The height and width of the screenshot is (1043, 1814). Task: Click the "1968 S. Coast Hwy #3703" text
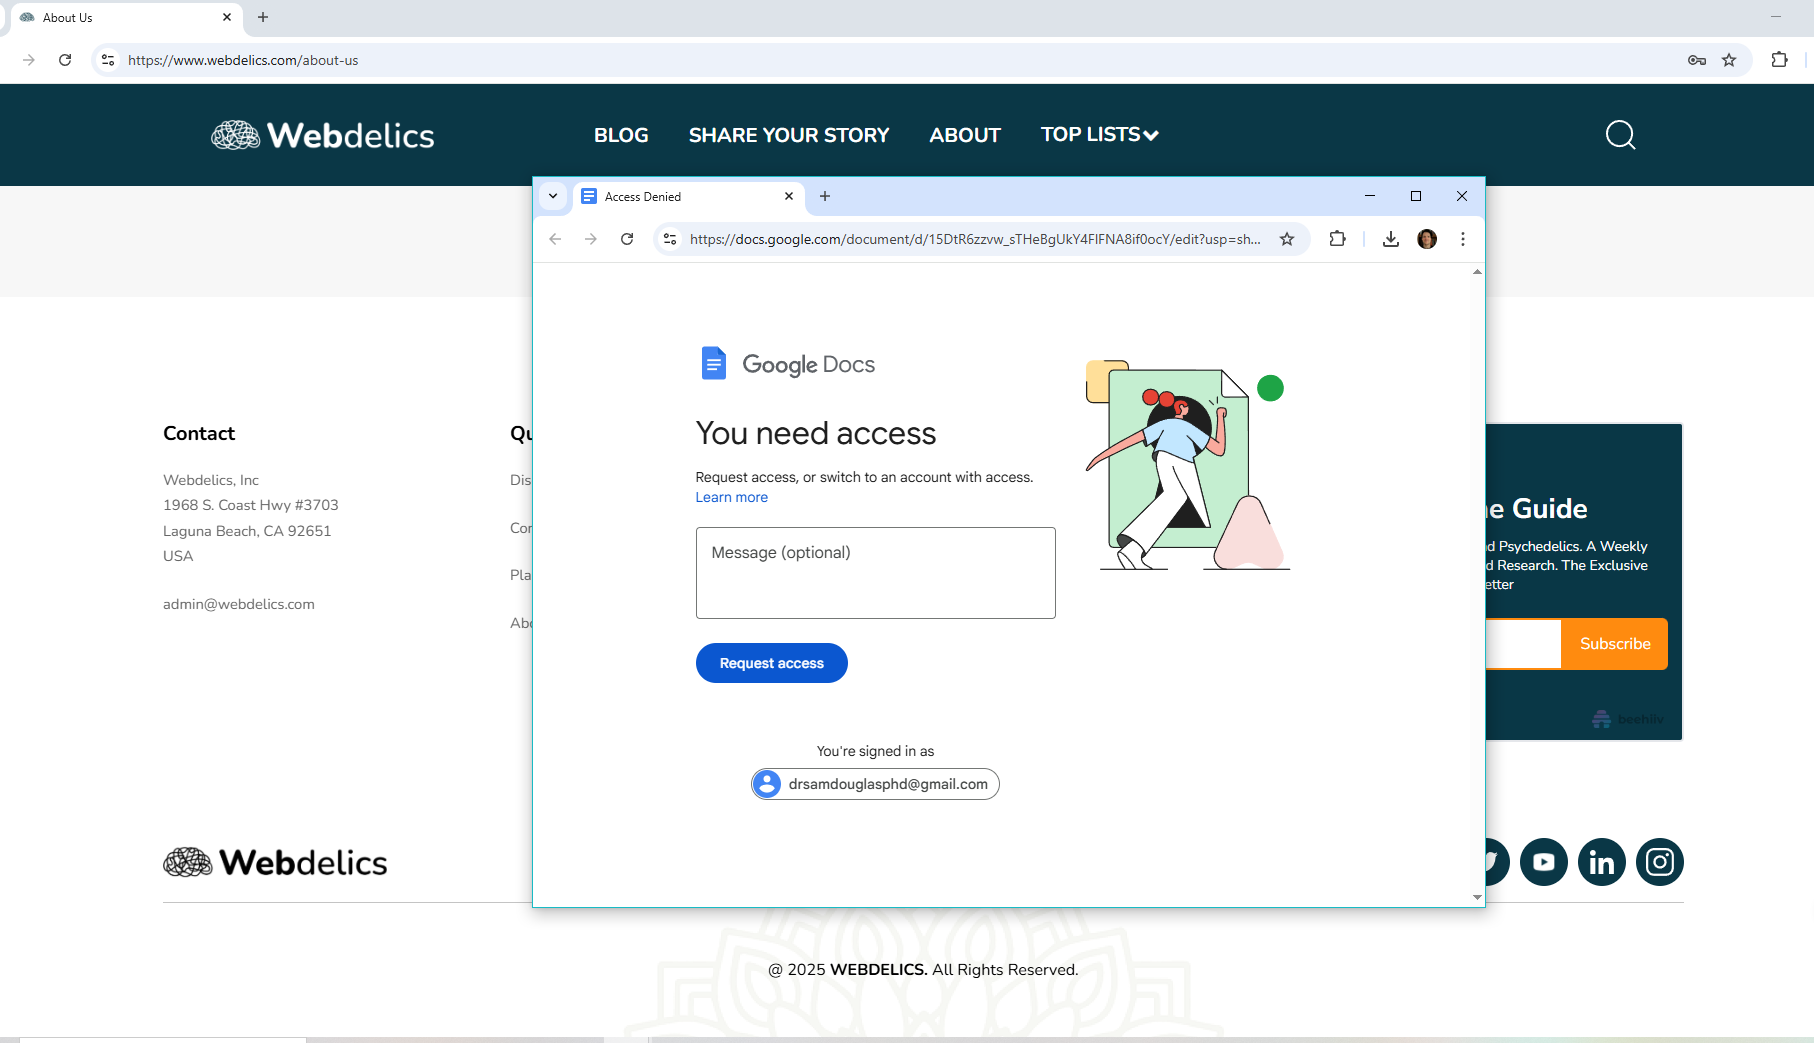pyautogui.click(x=251, y=505)
